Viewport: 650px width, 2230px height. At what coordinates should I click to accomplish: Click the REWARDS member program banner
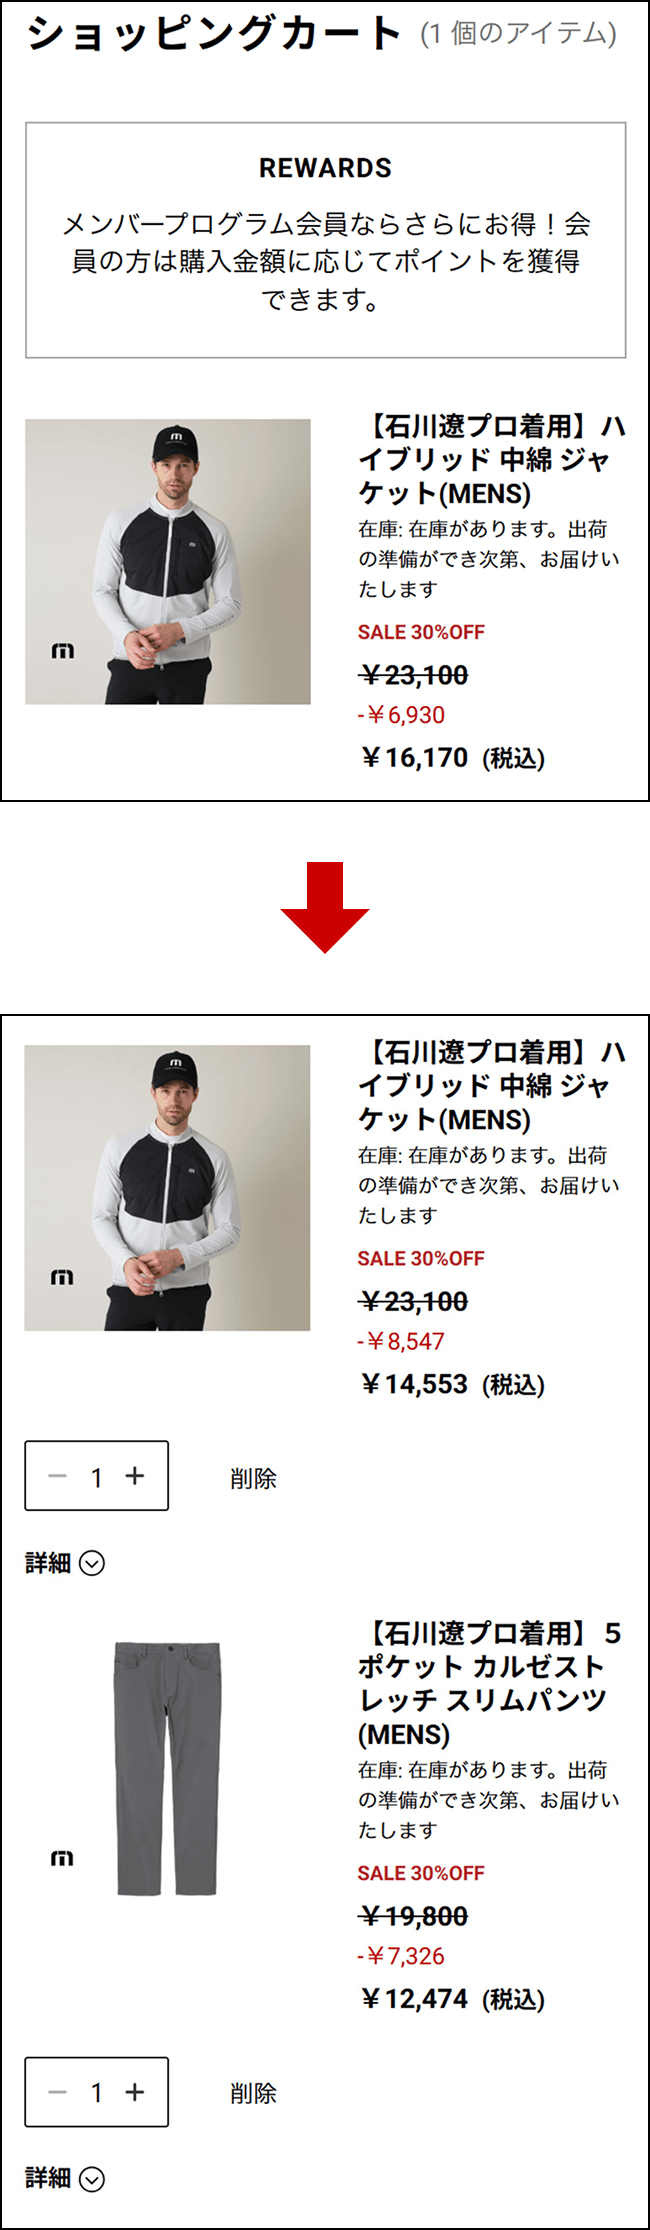point(326,240)
